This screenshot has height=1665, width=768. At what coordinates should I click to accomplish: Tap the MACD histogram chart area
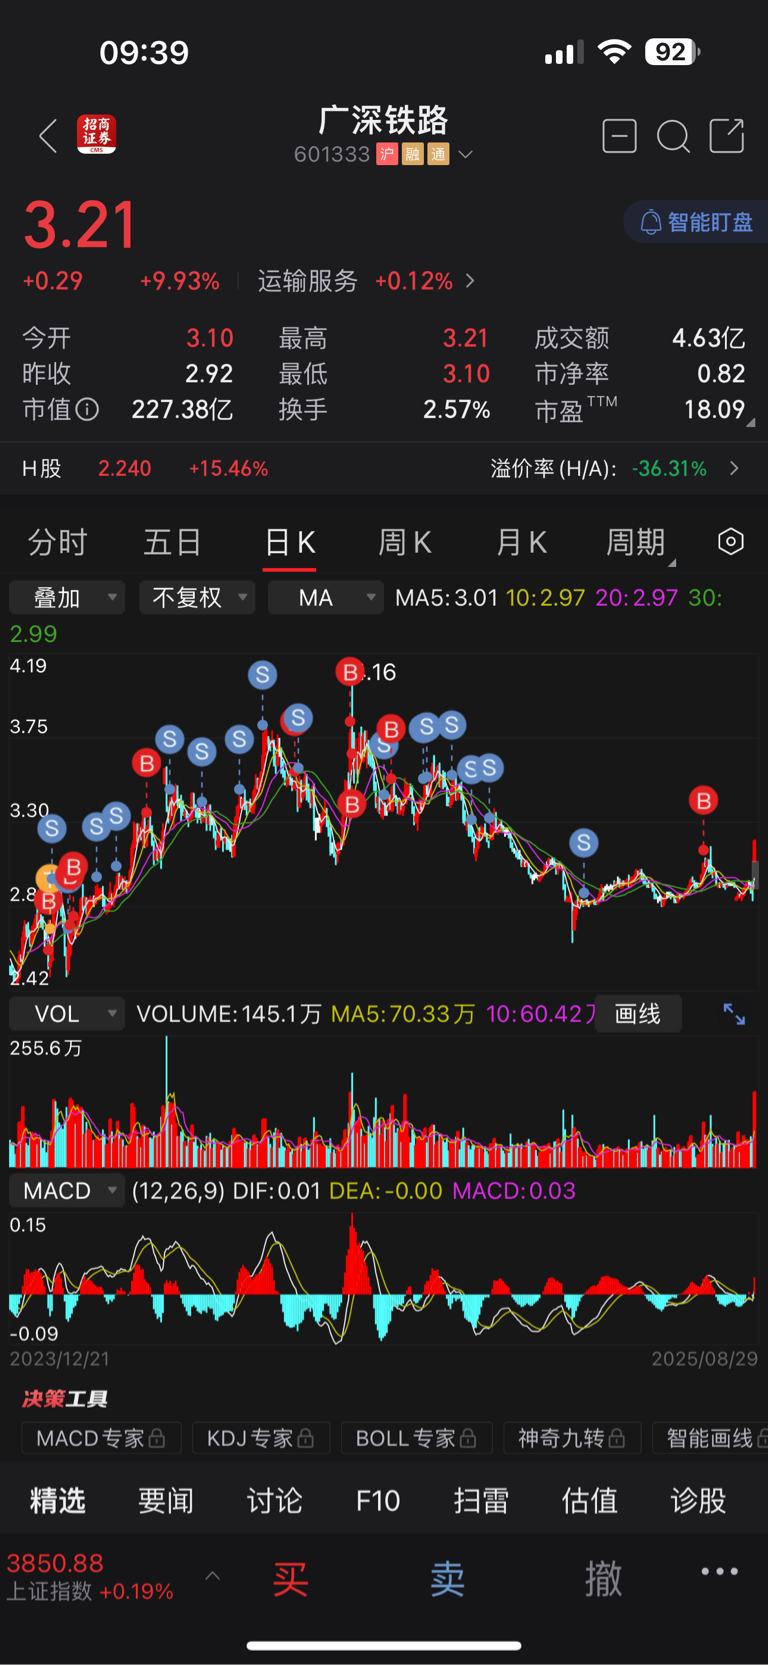point(383,1280)
